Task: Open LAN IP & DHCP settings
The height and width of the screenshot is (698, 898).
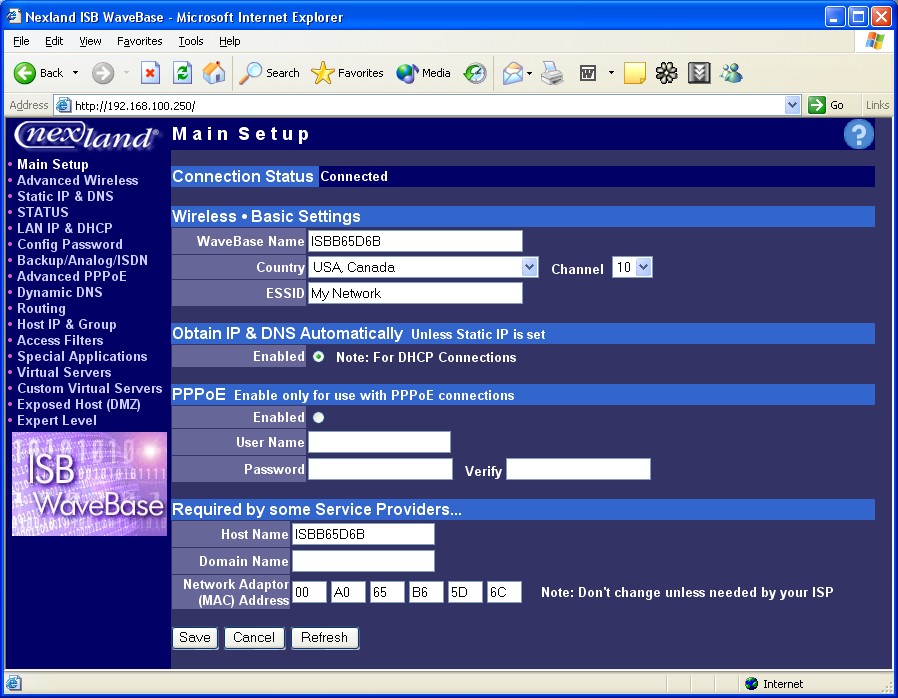Action: point(65,228)
